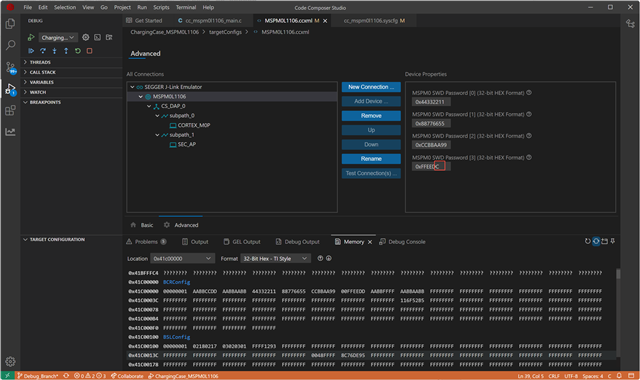The height and width of the screenshot is (380, 640).
Task: Open the Search view in the activity bar
Action: tap(10, 45)
